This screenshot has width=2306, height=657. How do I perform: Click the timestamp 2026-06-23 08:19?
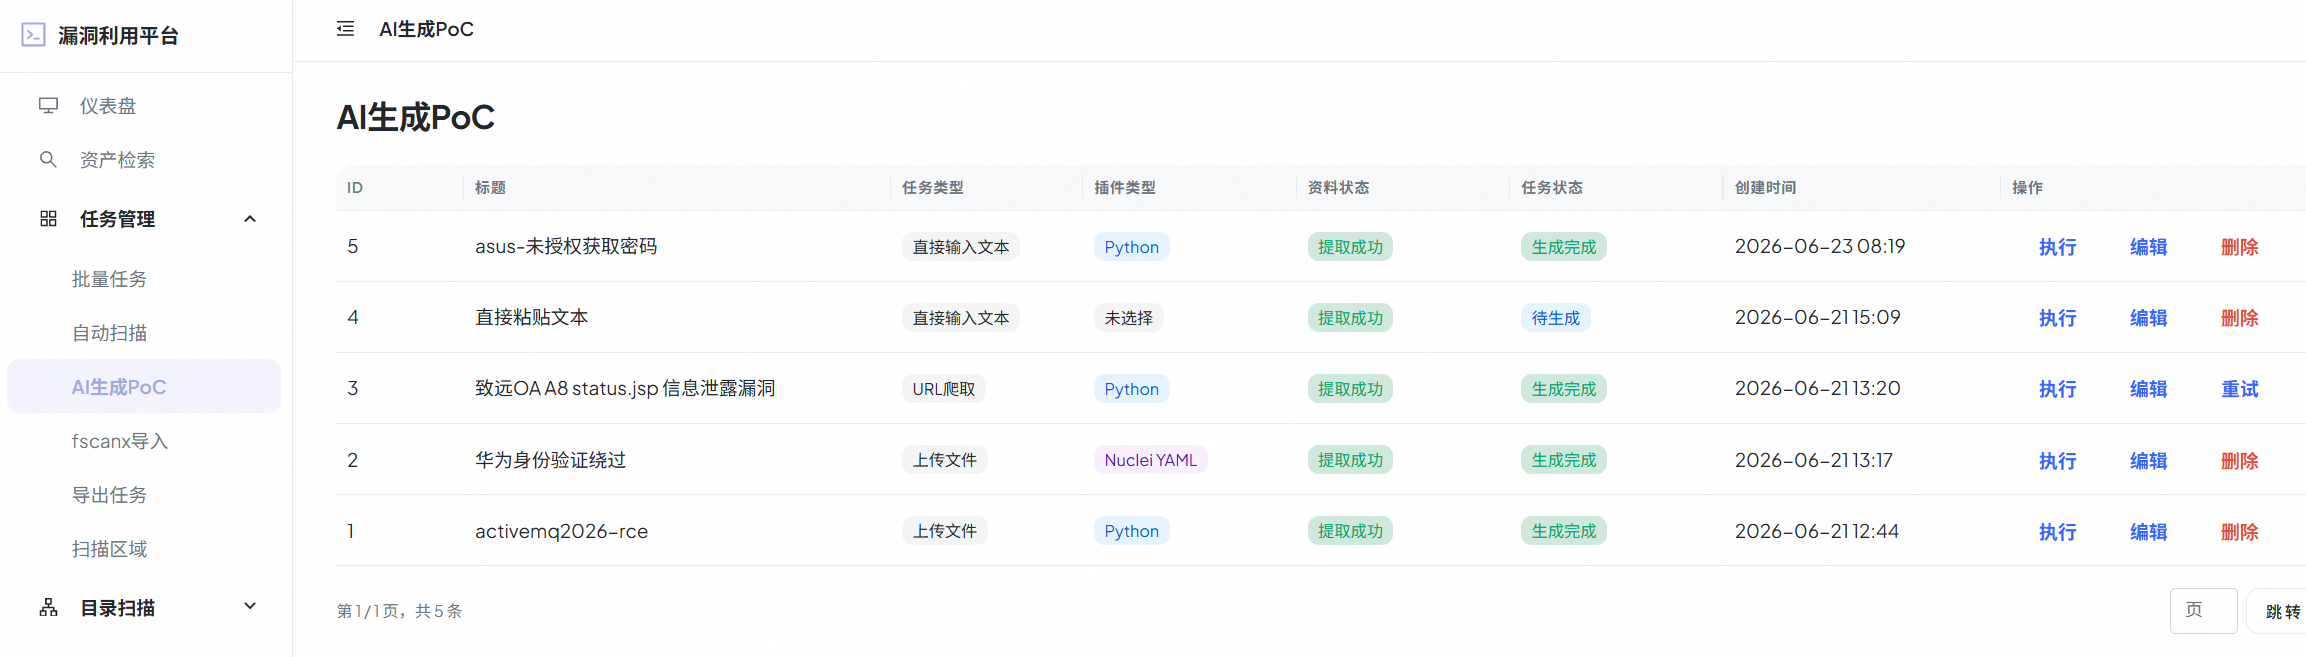click(x=1819, y=246)
